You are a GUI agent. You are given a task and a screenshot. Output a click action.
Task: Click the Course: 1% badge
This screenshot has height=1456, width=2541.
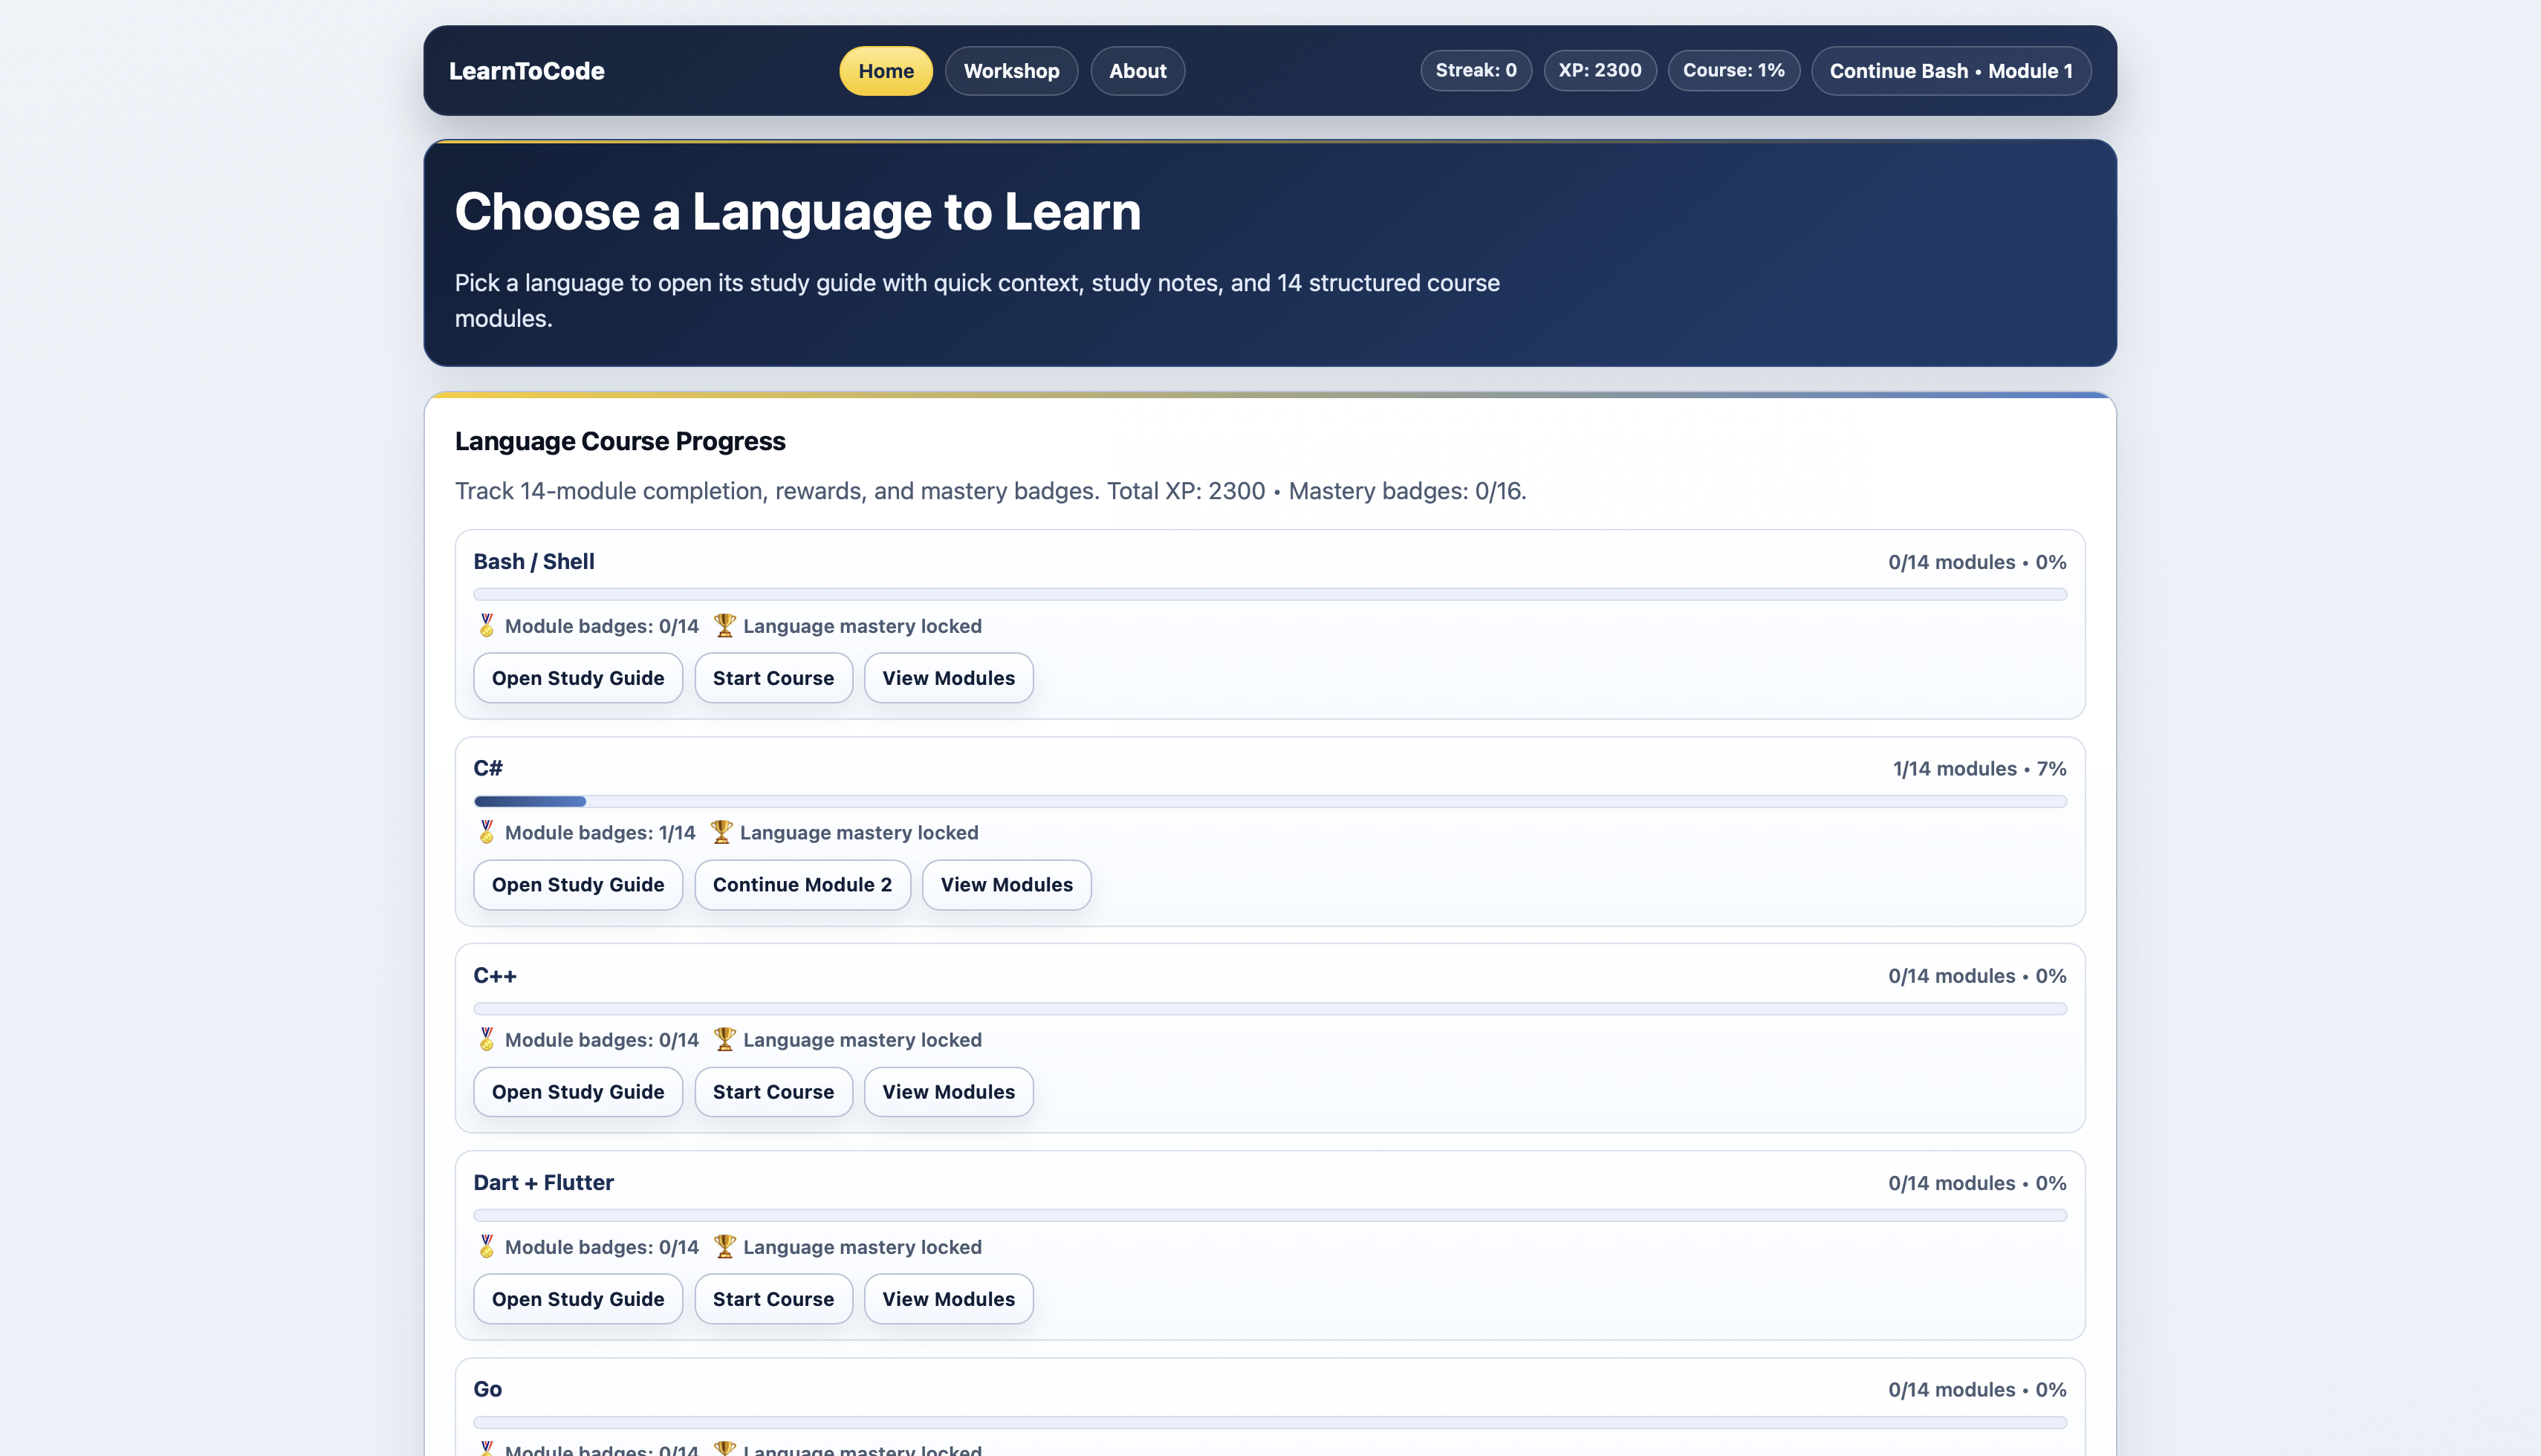(1733, 70)
